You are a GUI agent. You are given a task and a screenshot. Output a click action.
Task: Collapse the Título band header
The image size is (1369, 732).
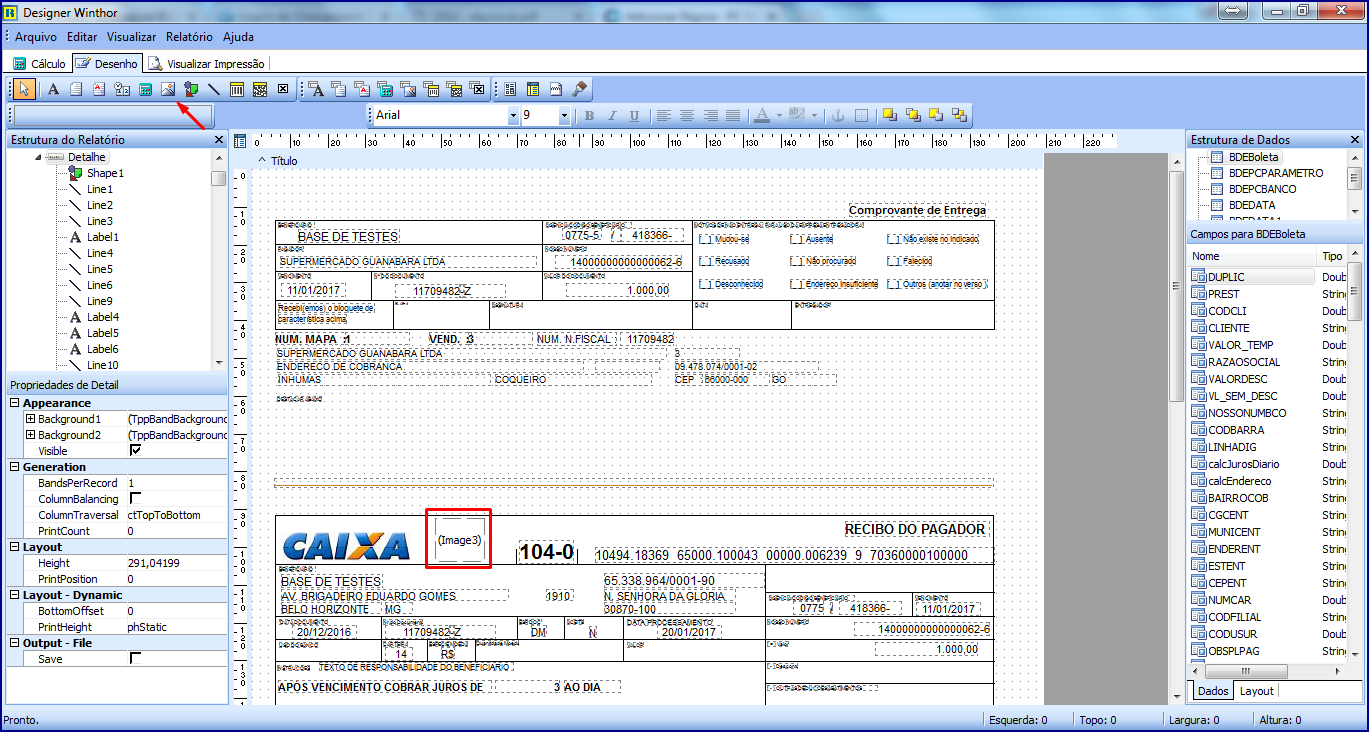(262, 160)
